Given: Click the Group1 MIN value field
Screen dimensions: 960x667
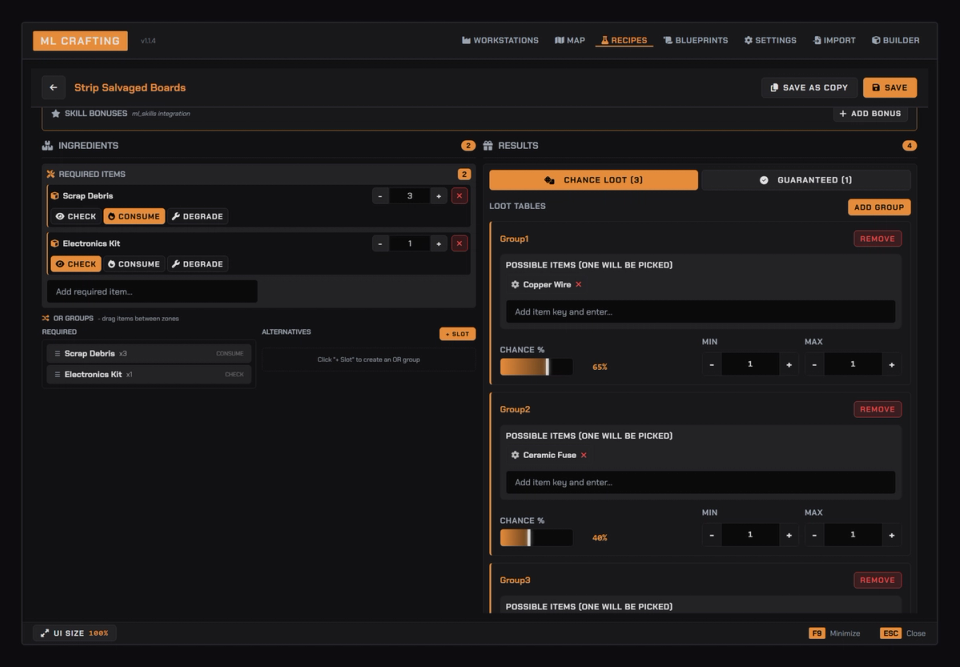Looking at the screenshot, I should (x=750, y=364).
